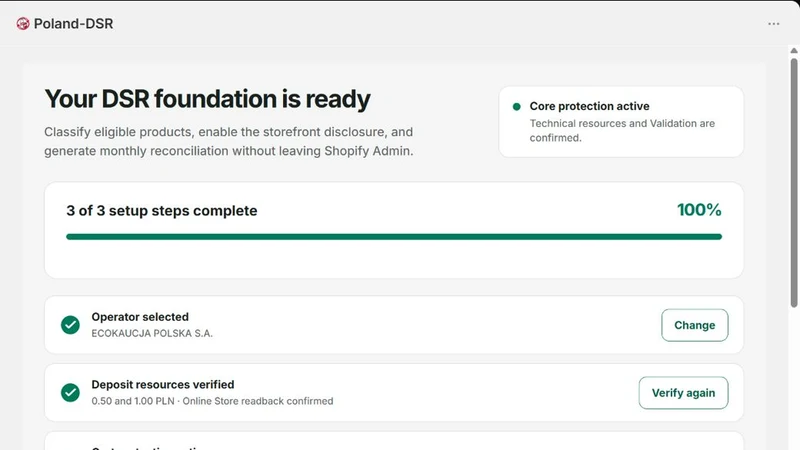
Task: Click the 'Core protection active' status text
Action: [x=589, y=106]
